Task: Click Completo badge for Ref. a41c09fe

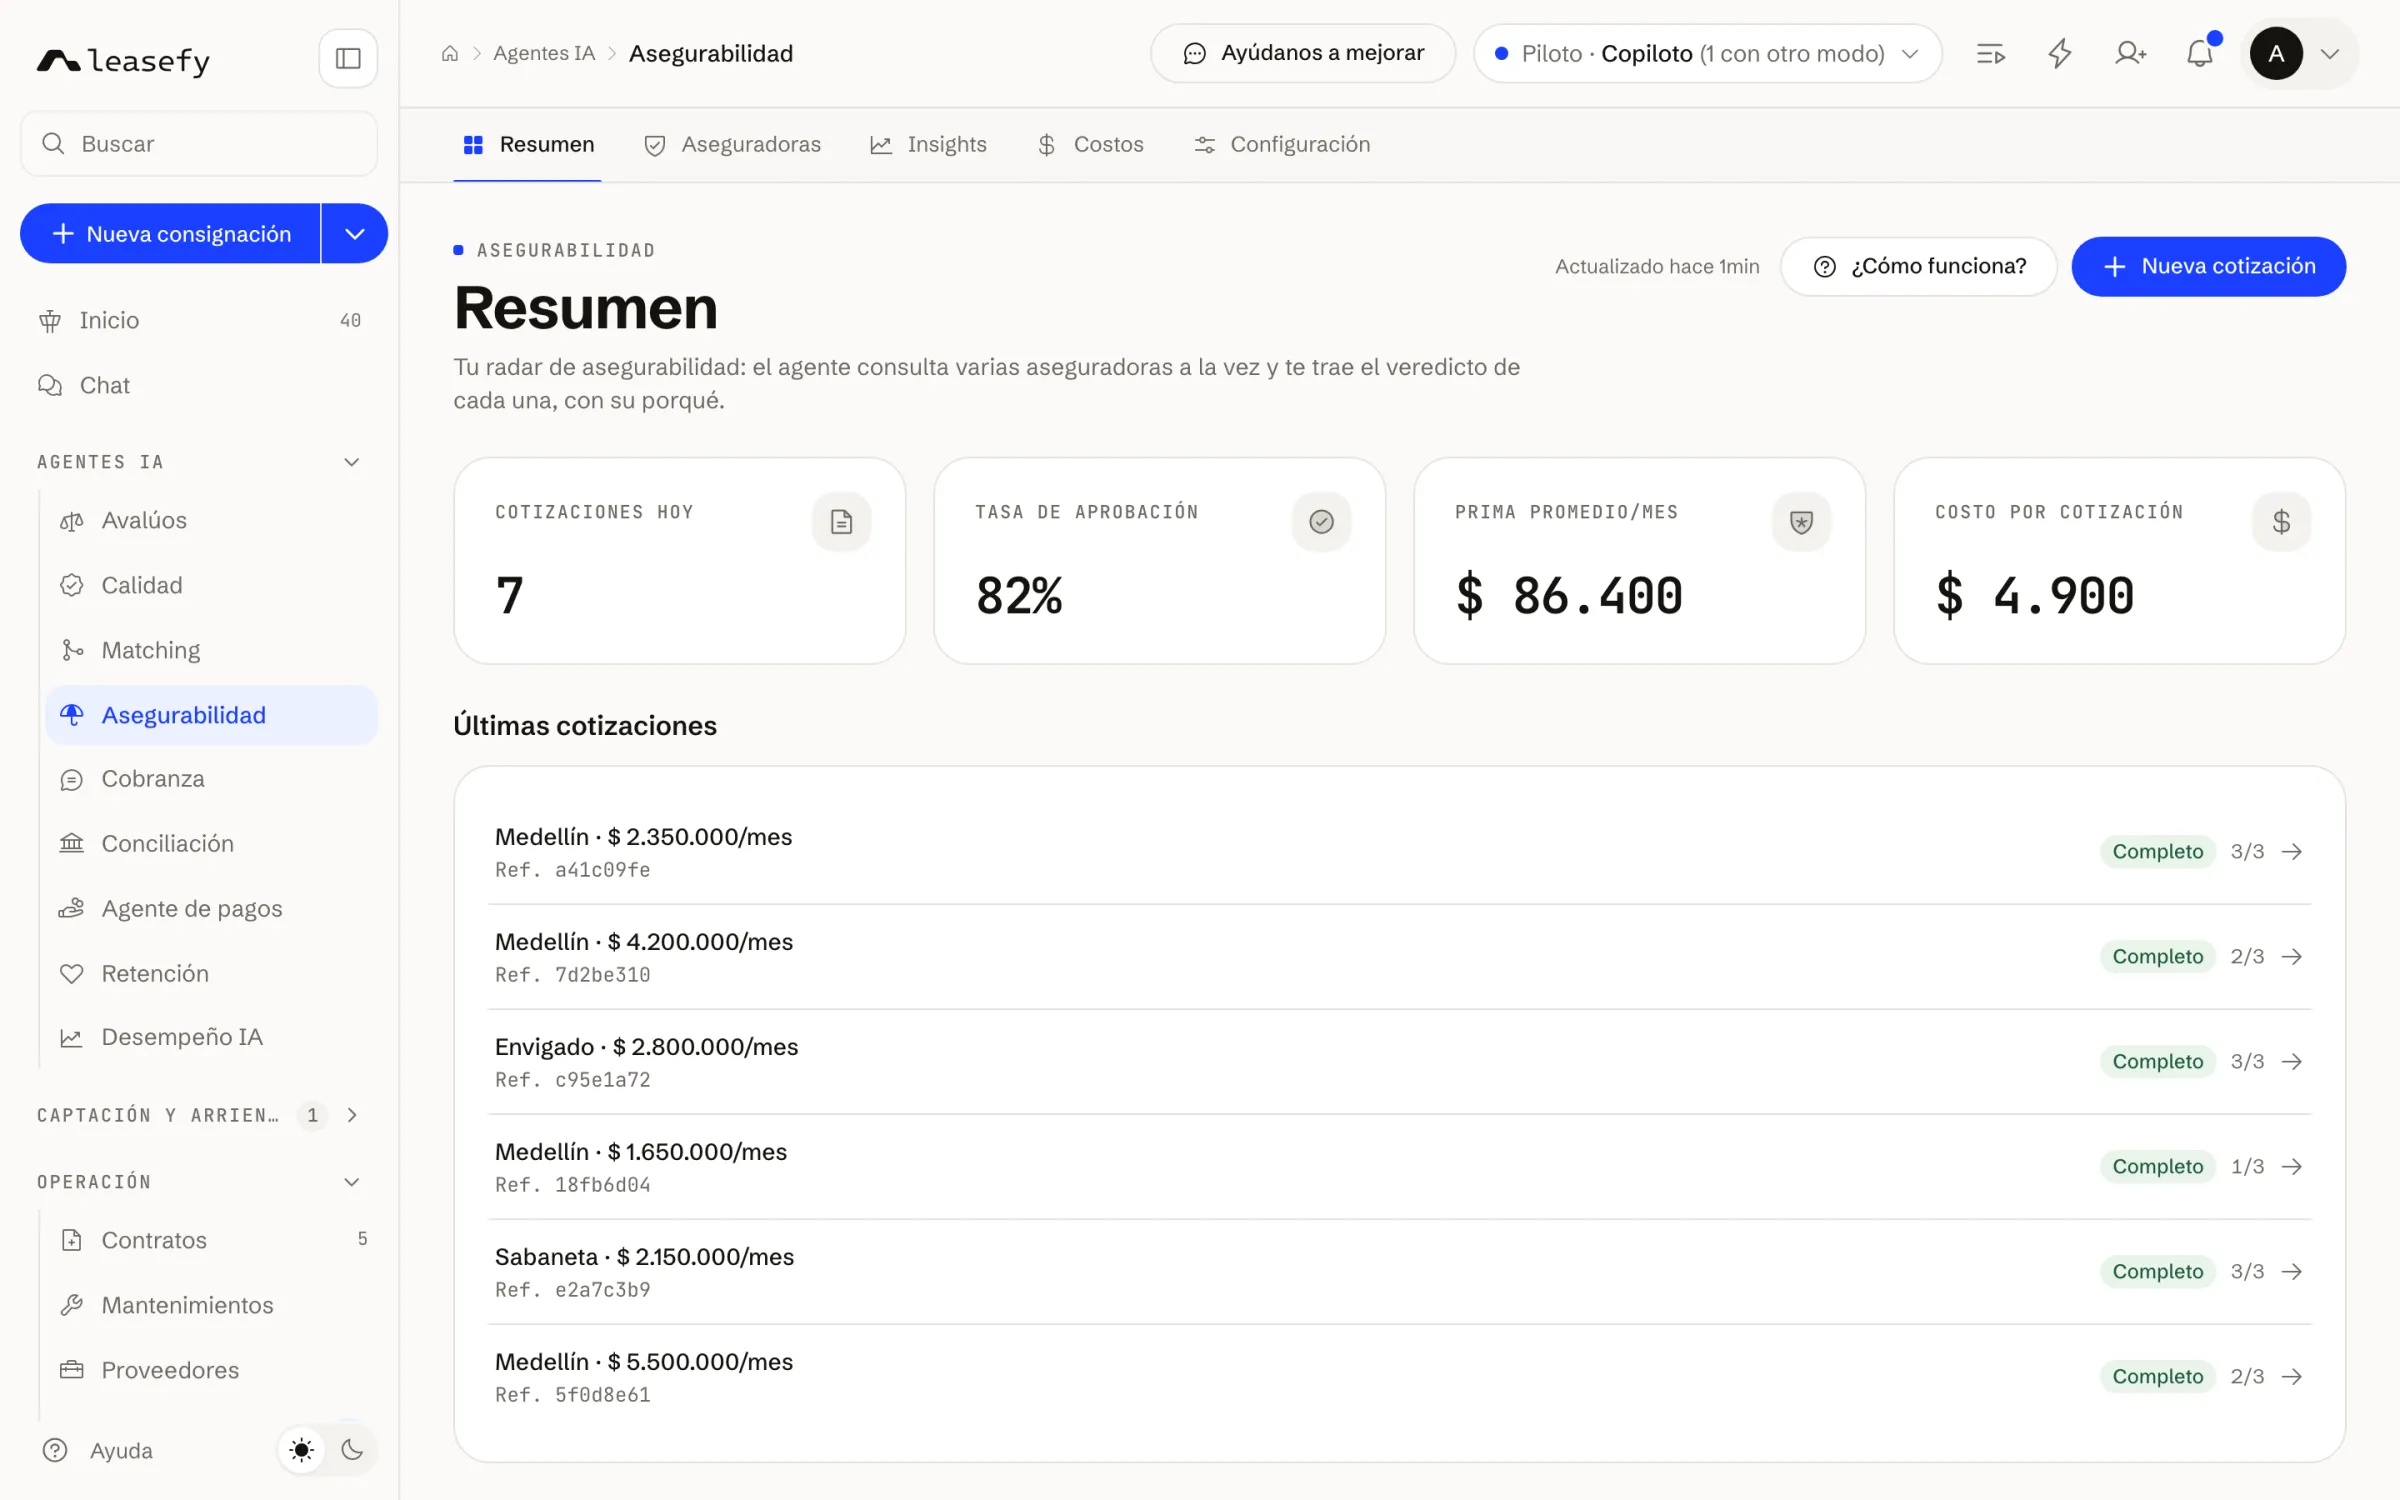Action: click(2158, 852)
